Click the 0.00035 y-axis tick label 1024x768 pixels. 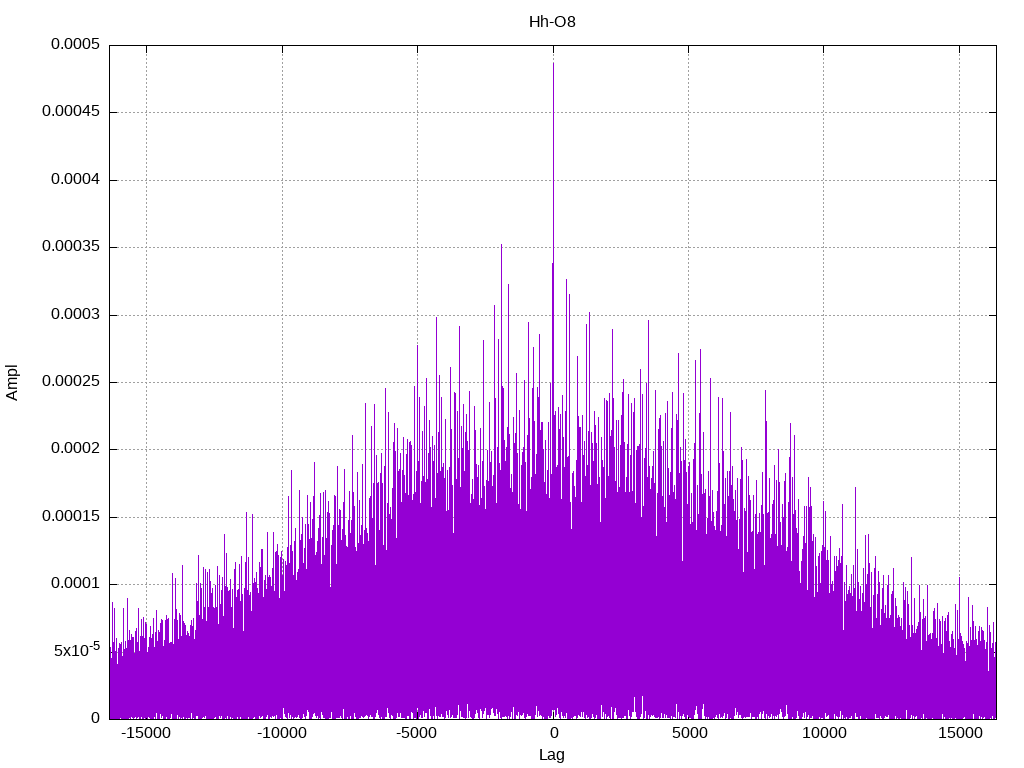point(71,247)
